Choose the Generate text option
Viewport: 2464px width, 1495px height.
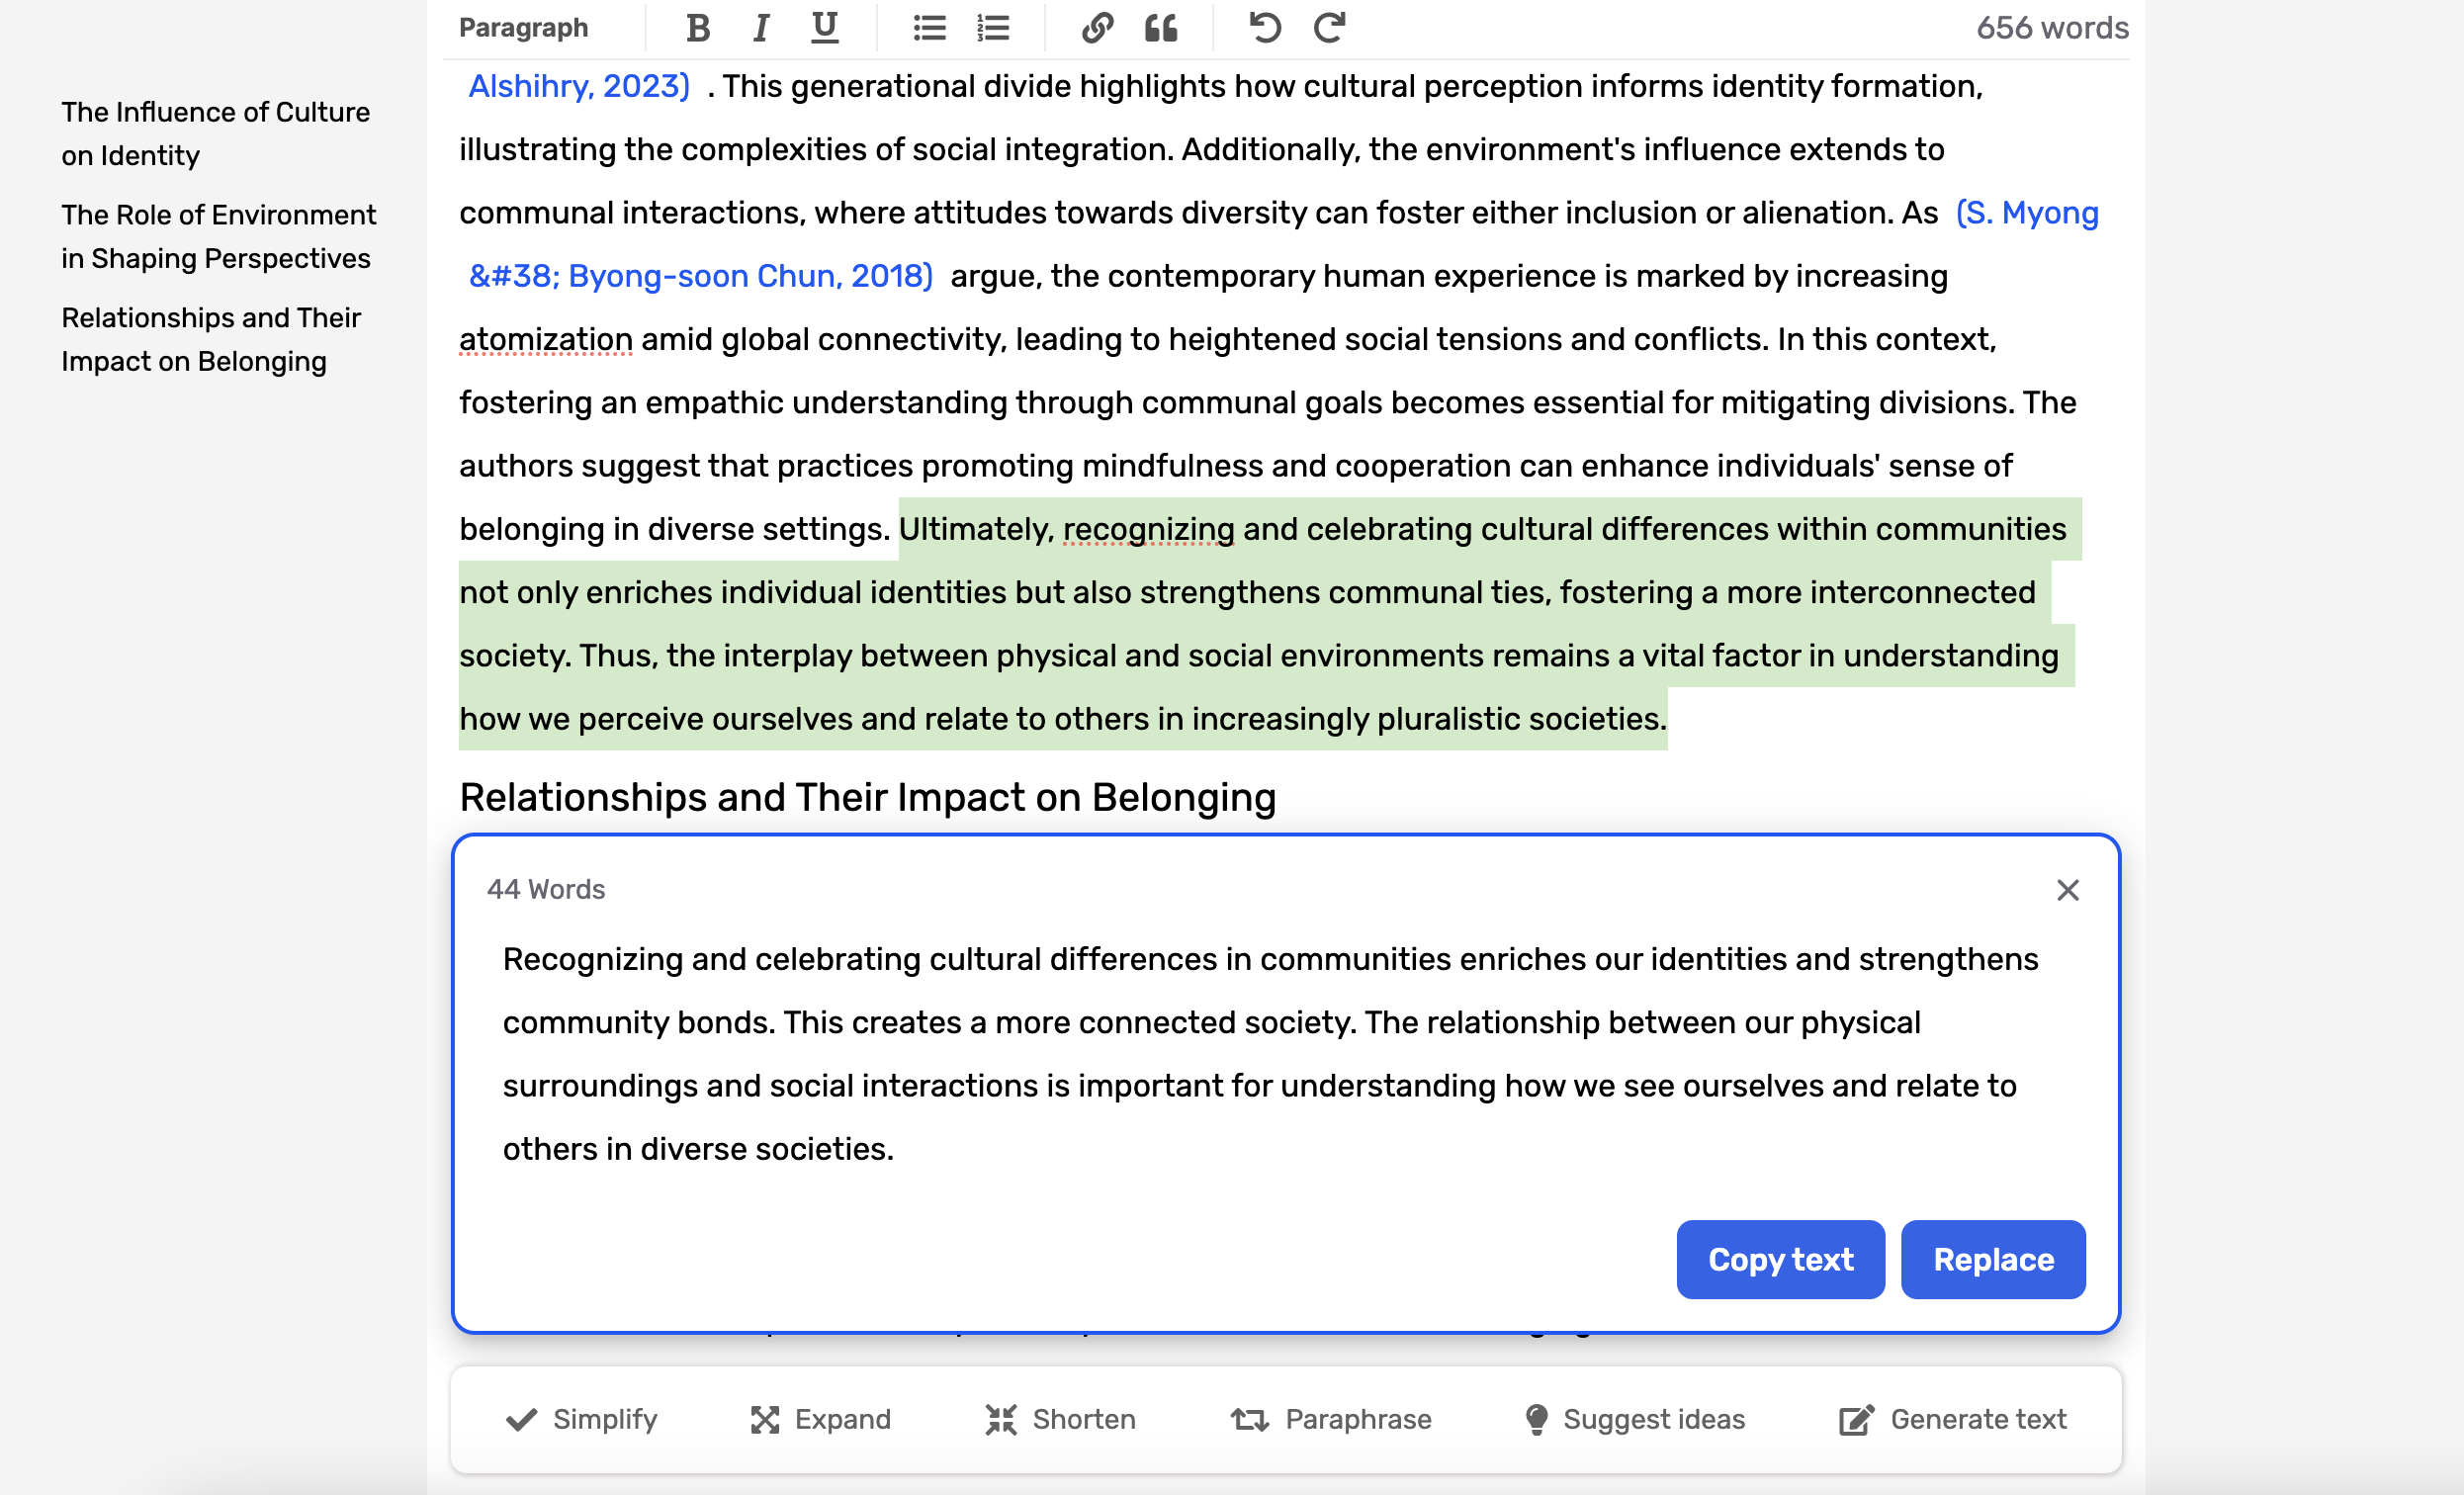(1952, 1419)
